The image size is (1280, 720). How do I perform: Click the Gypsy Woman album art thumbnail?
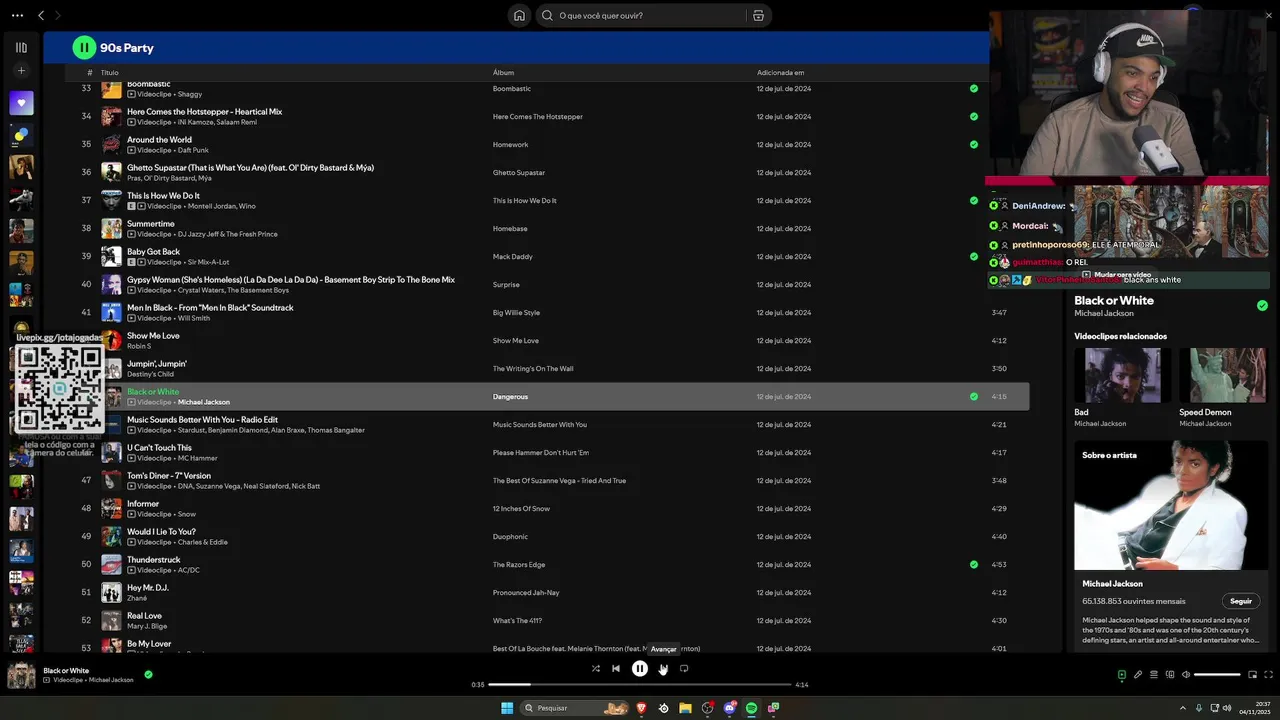coord(111,284)
